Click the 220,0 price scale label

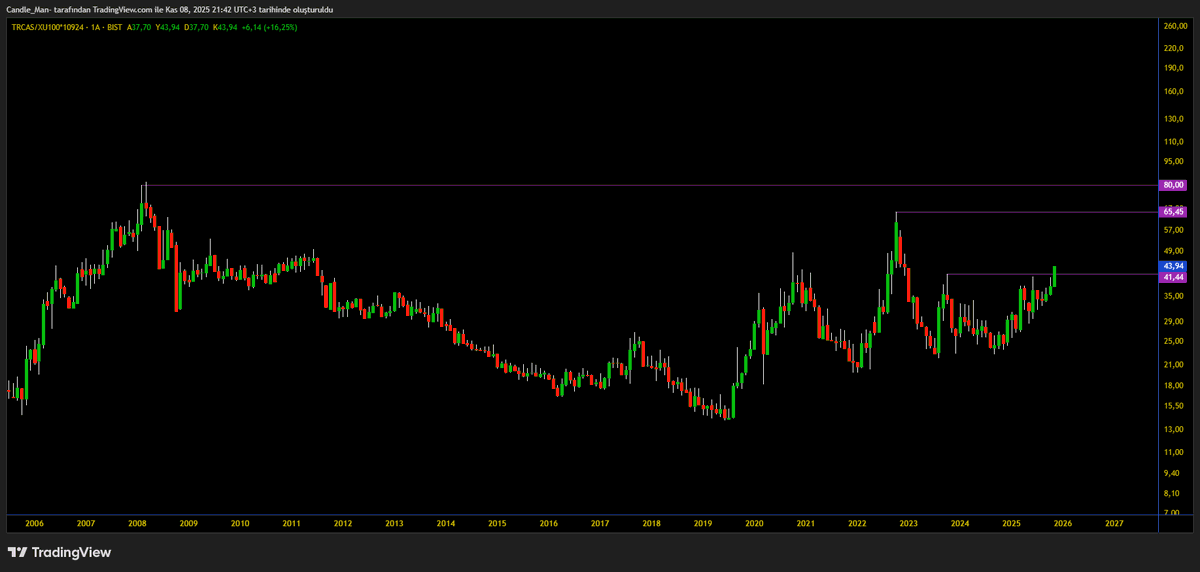1174,46
